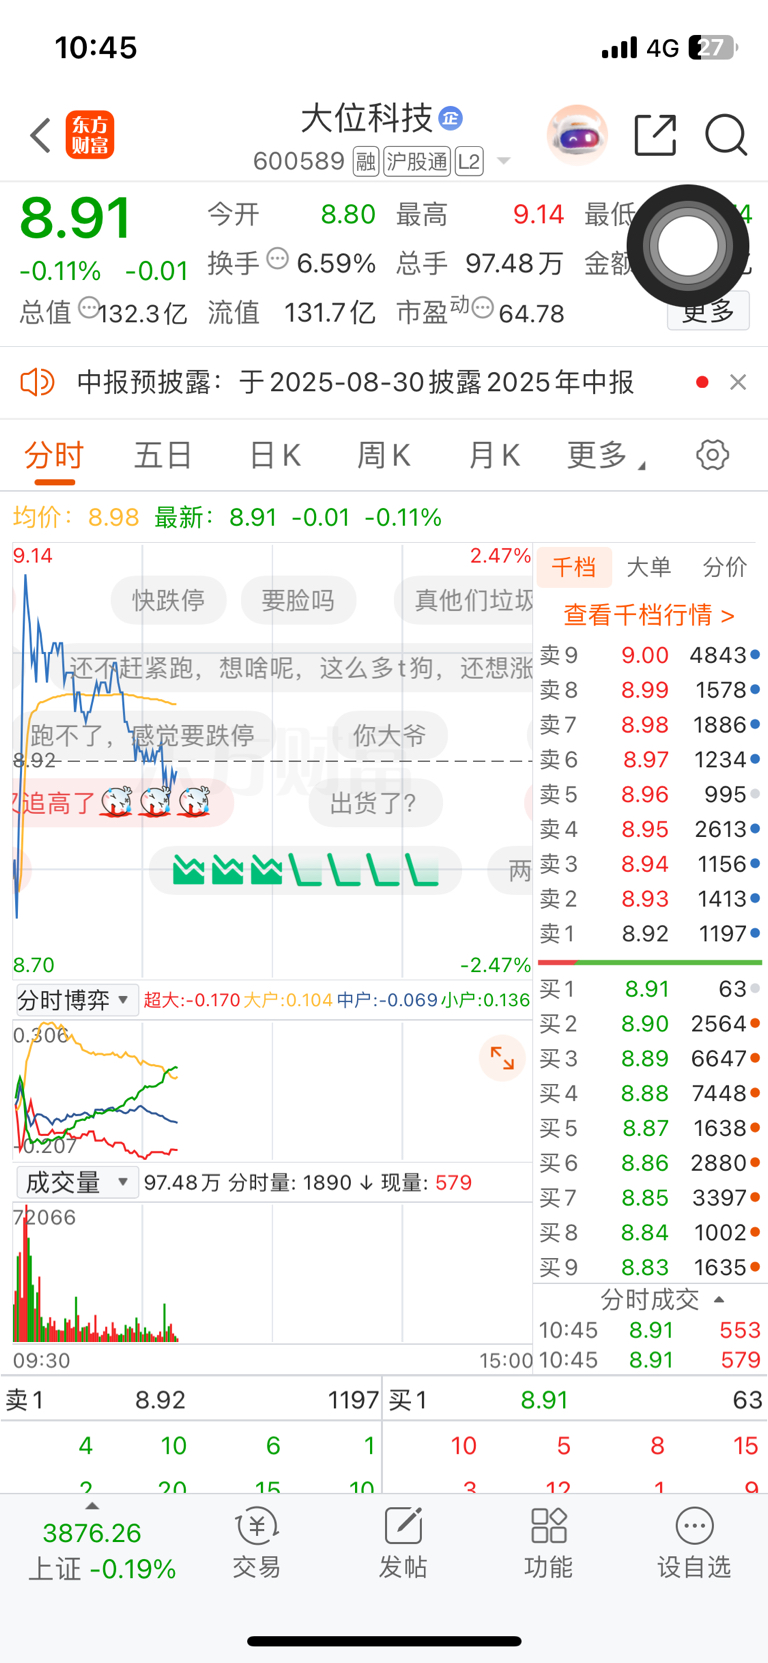Select the 卖1 row at 8.92 in order book
The image size is (768, 1663).
coord(650,933)
